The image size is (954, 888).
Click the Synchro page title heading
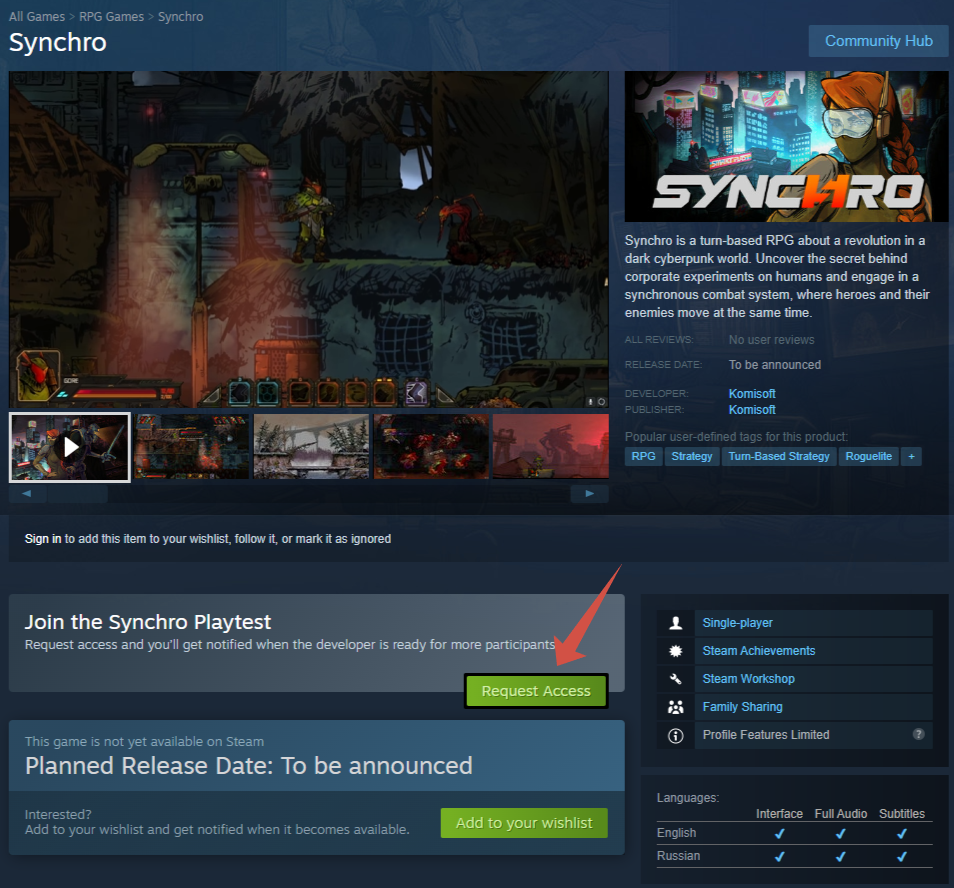click(x=58, y=43)
